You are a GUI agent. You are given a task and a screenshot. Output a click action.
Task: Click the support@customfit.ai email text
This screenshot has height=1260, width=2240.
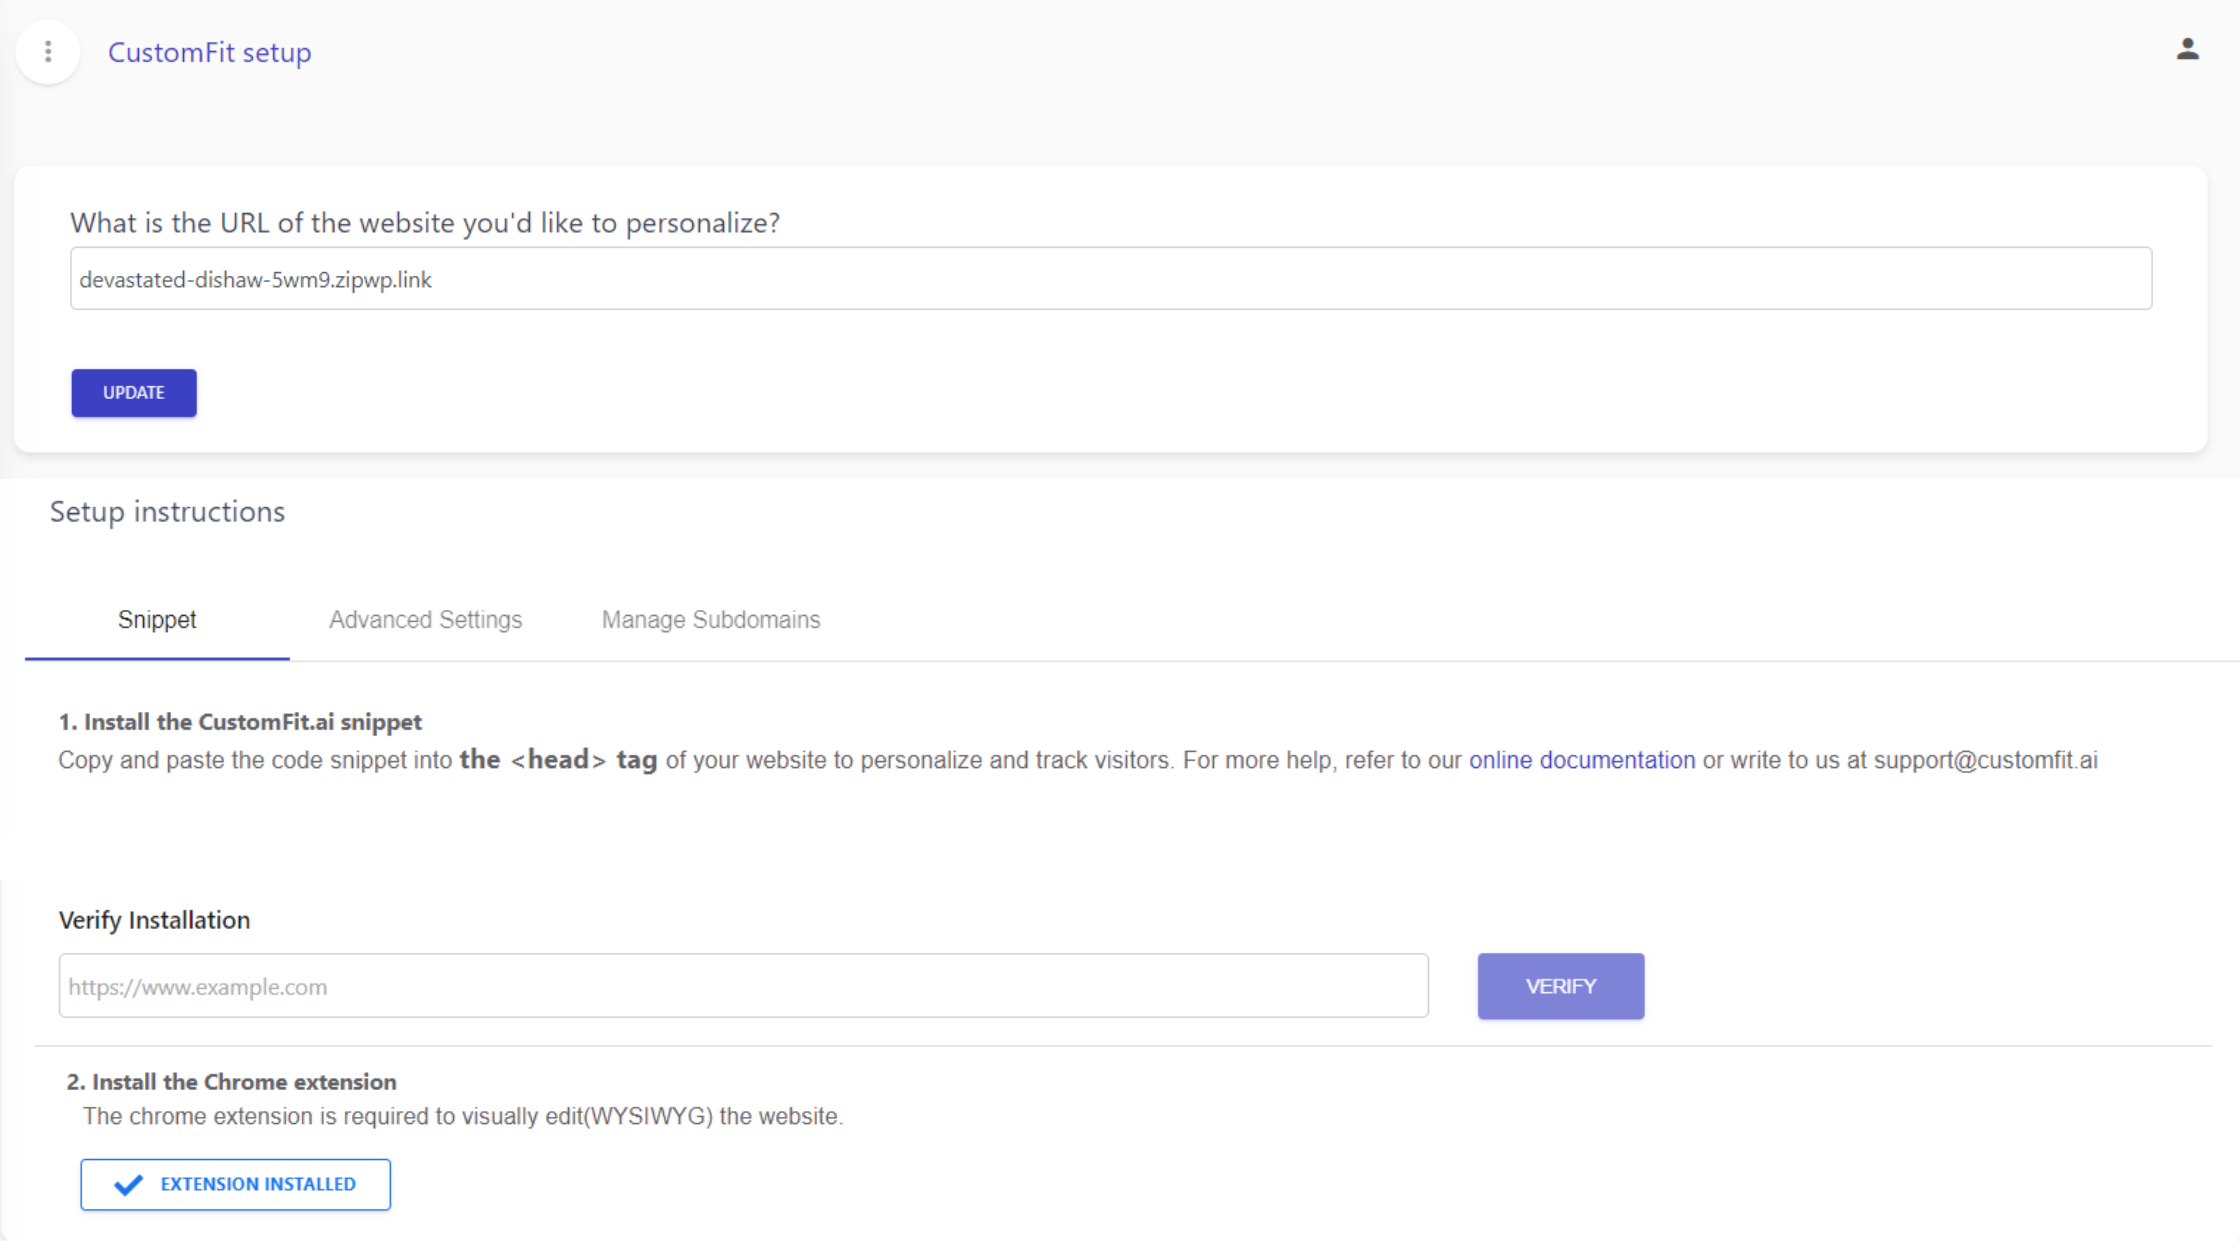pyautogui.click(x=1985, y=761)
